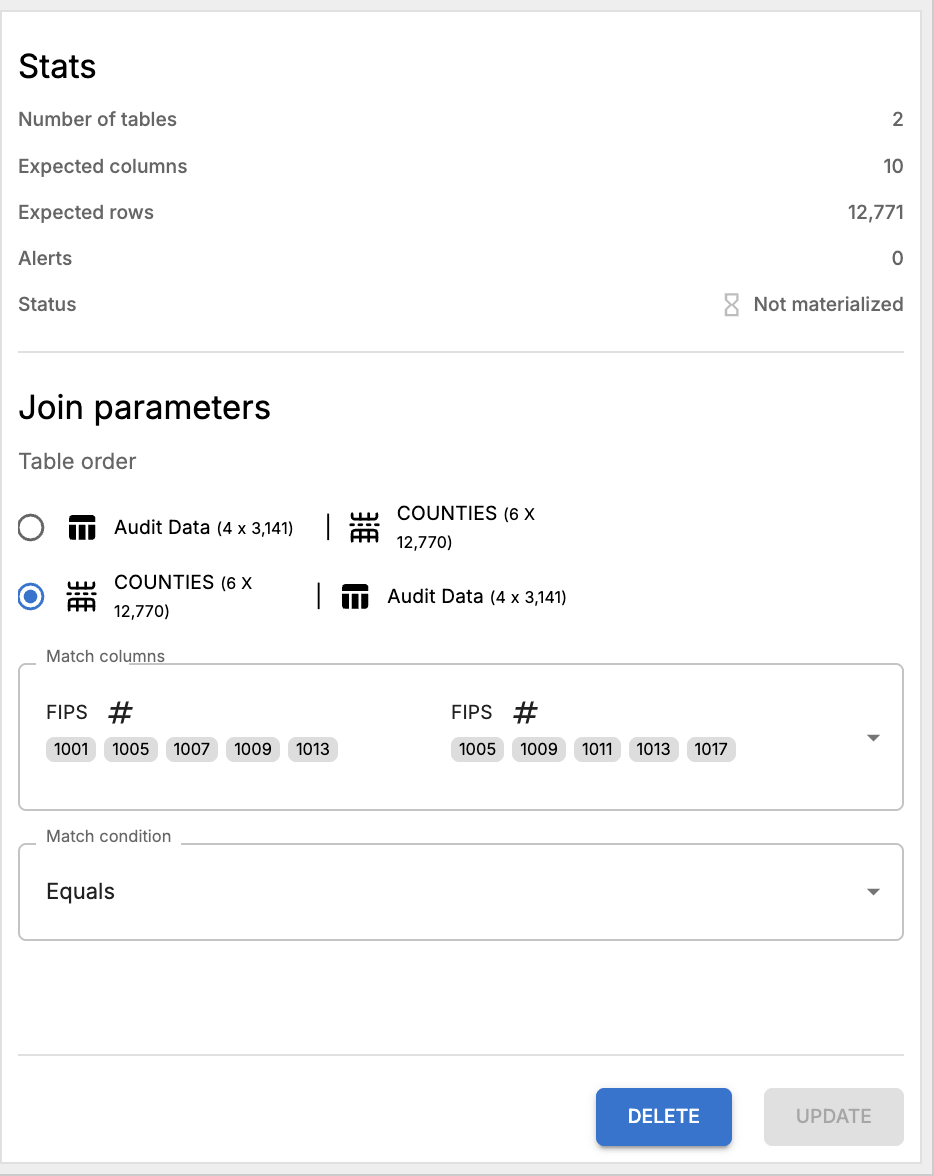Select COUNTIES first table order radio
Screen dimensions: 934x1176
[x=31, y=597]
